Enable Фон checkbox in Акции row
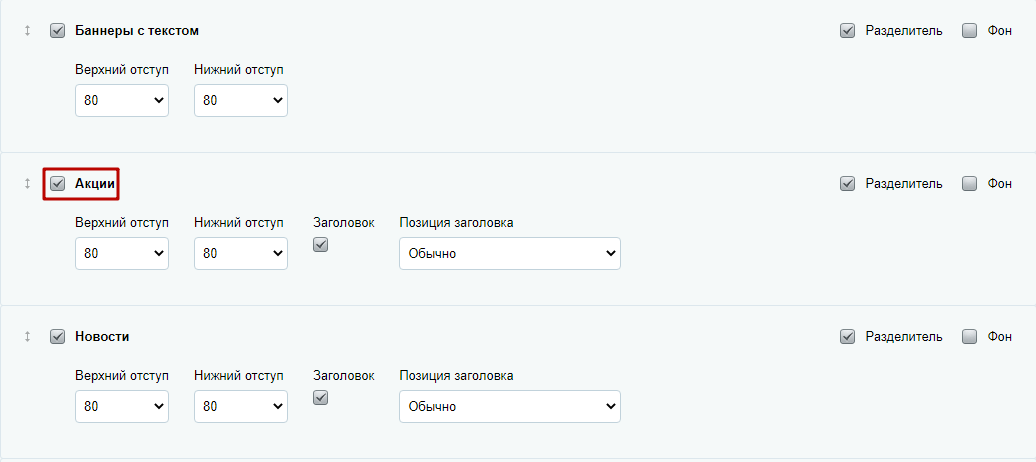This screenshot has width=1036, height=462. point(969,184)
